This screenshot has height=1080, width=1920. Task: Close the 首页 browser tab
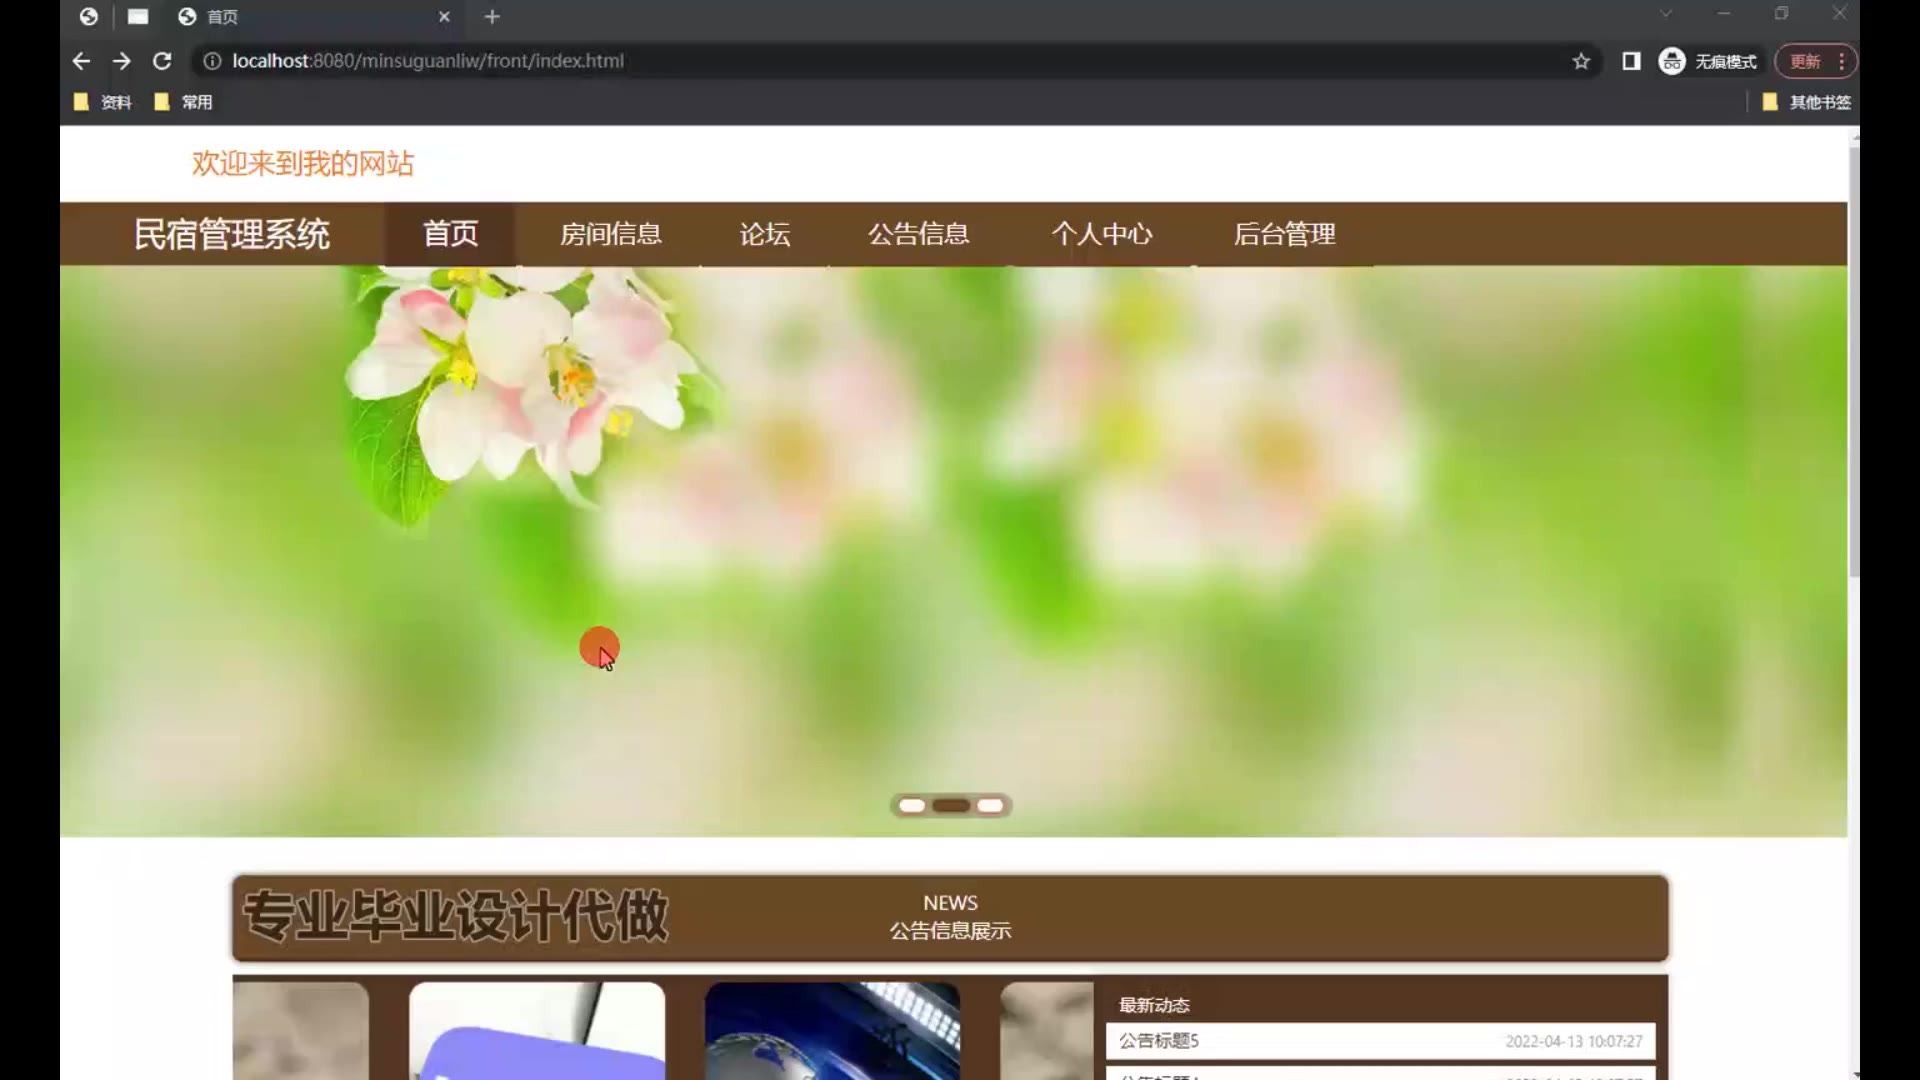tap(444, 16)
